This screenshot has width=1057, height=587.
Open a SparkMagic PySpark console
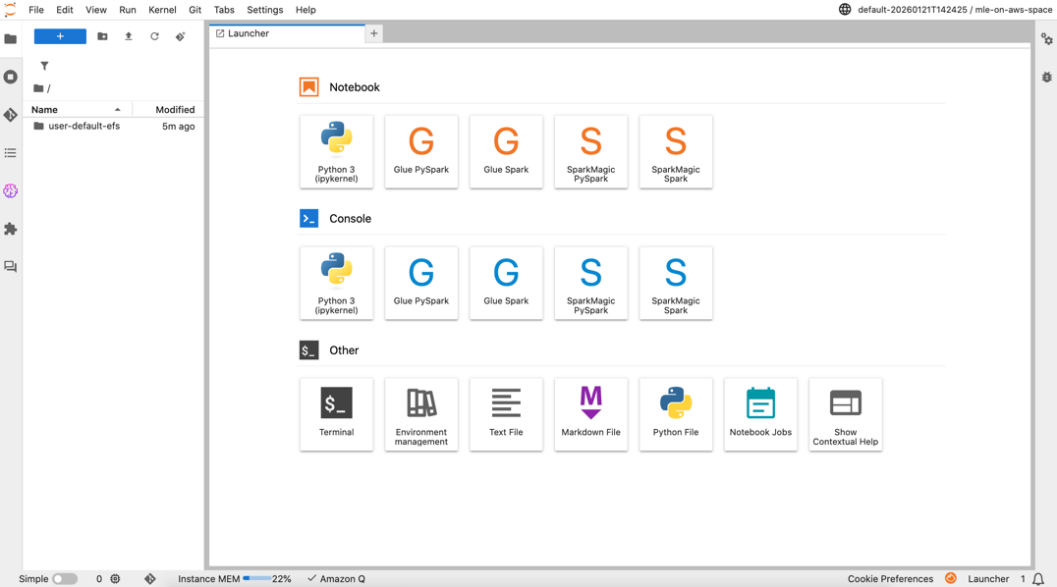coord(591,283)
